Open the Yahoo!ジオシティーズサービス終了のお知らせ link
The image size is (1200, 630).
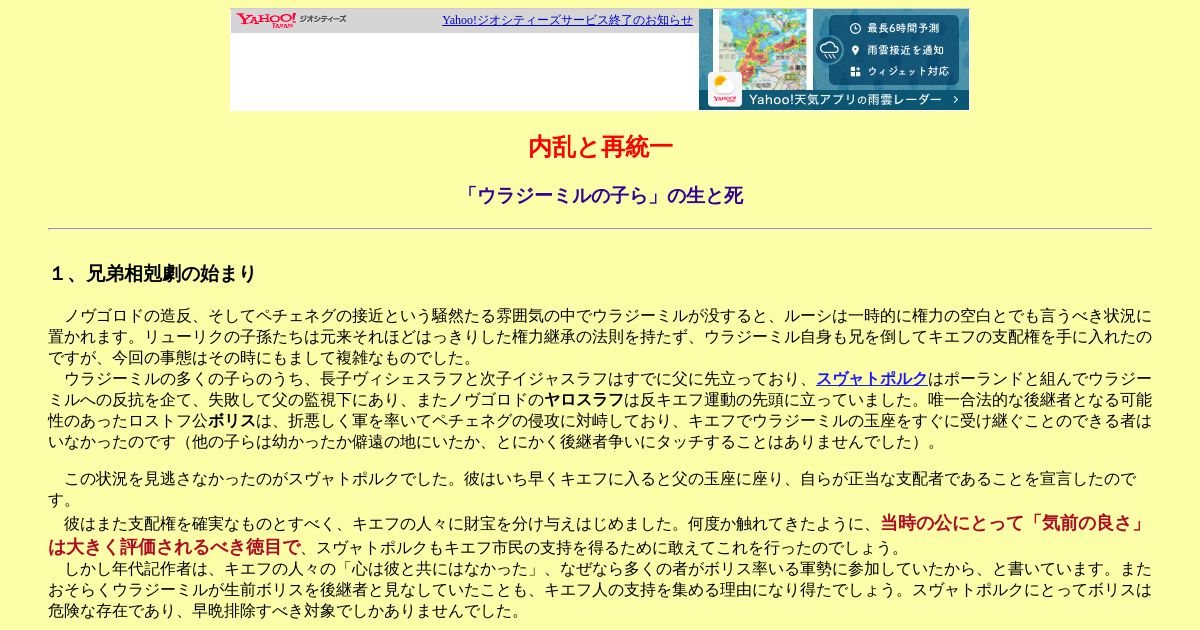click(567, 20)
